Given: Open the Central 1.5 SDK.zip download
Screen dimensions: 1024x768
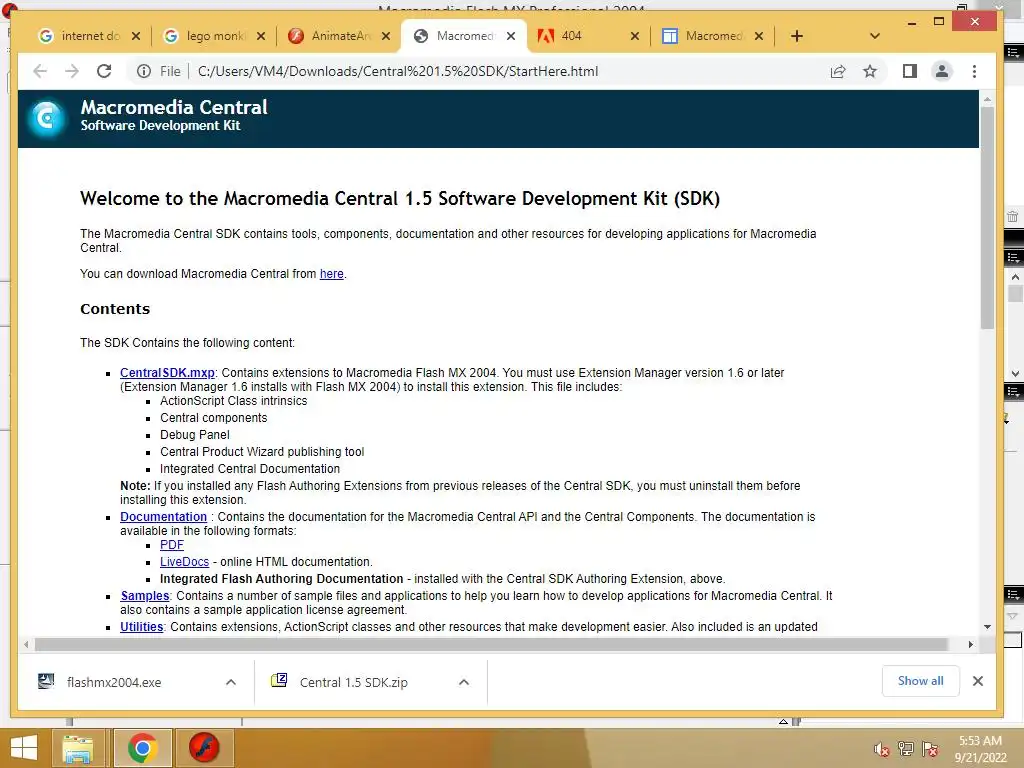Looking at the screenshot, I should [353, 682].
